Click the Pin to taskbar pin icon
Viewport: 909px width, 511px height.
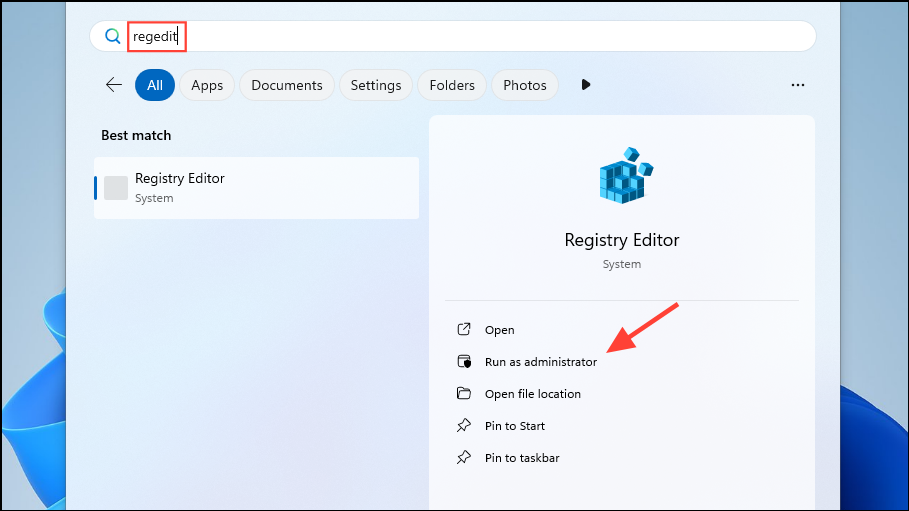[x=464, y=458]
